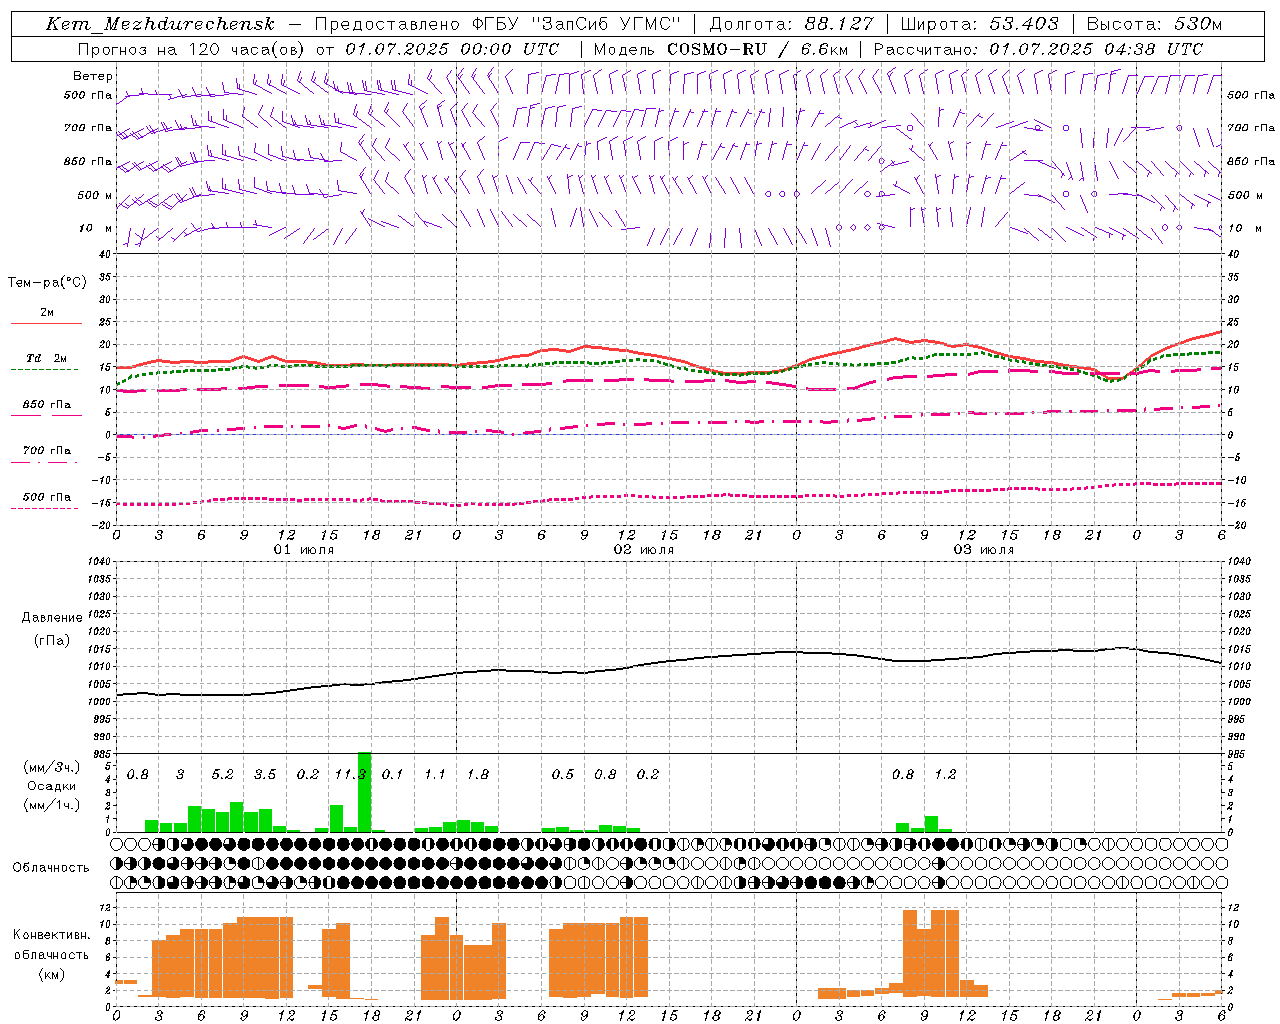Click the Осадки precipitation label

point(51,786)
